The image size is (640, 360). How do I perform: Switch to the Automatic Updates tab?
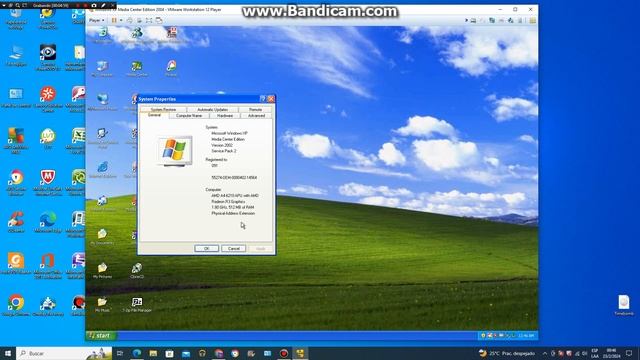(212, 109)
